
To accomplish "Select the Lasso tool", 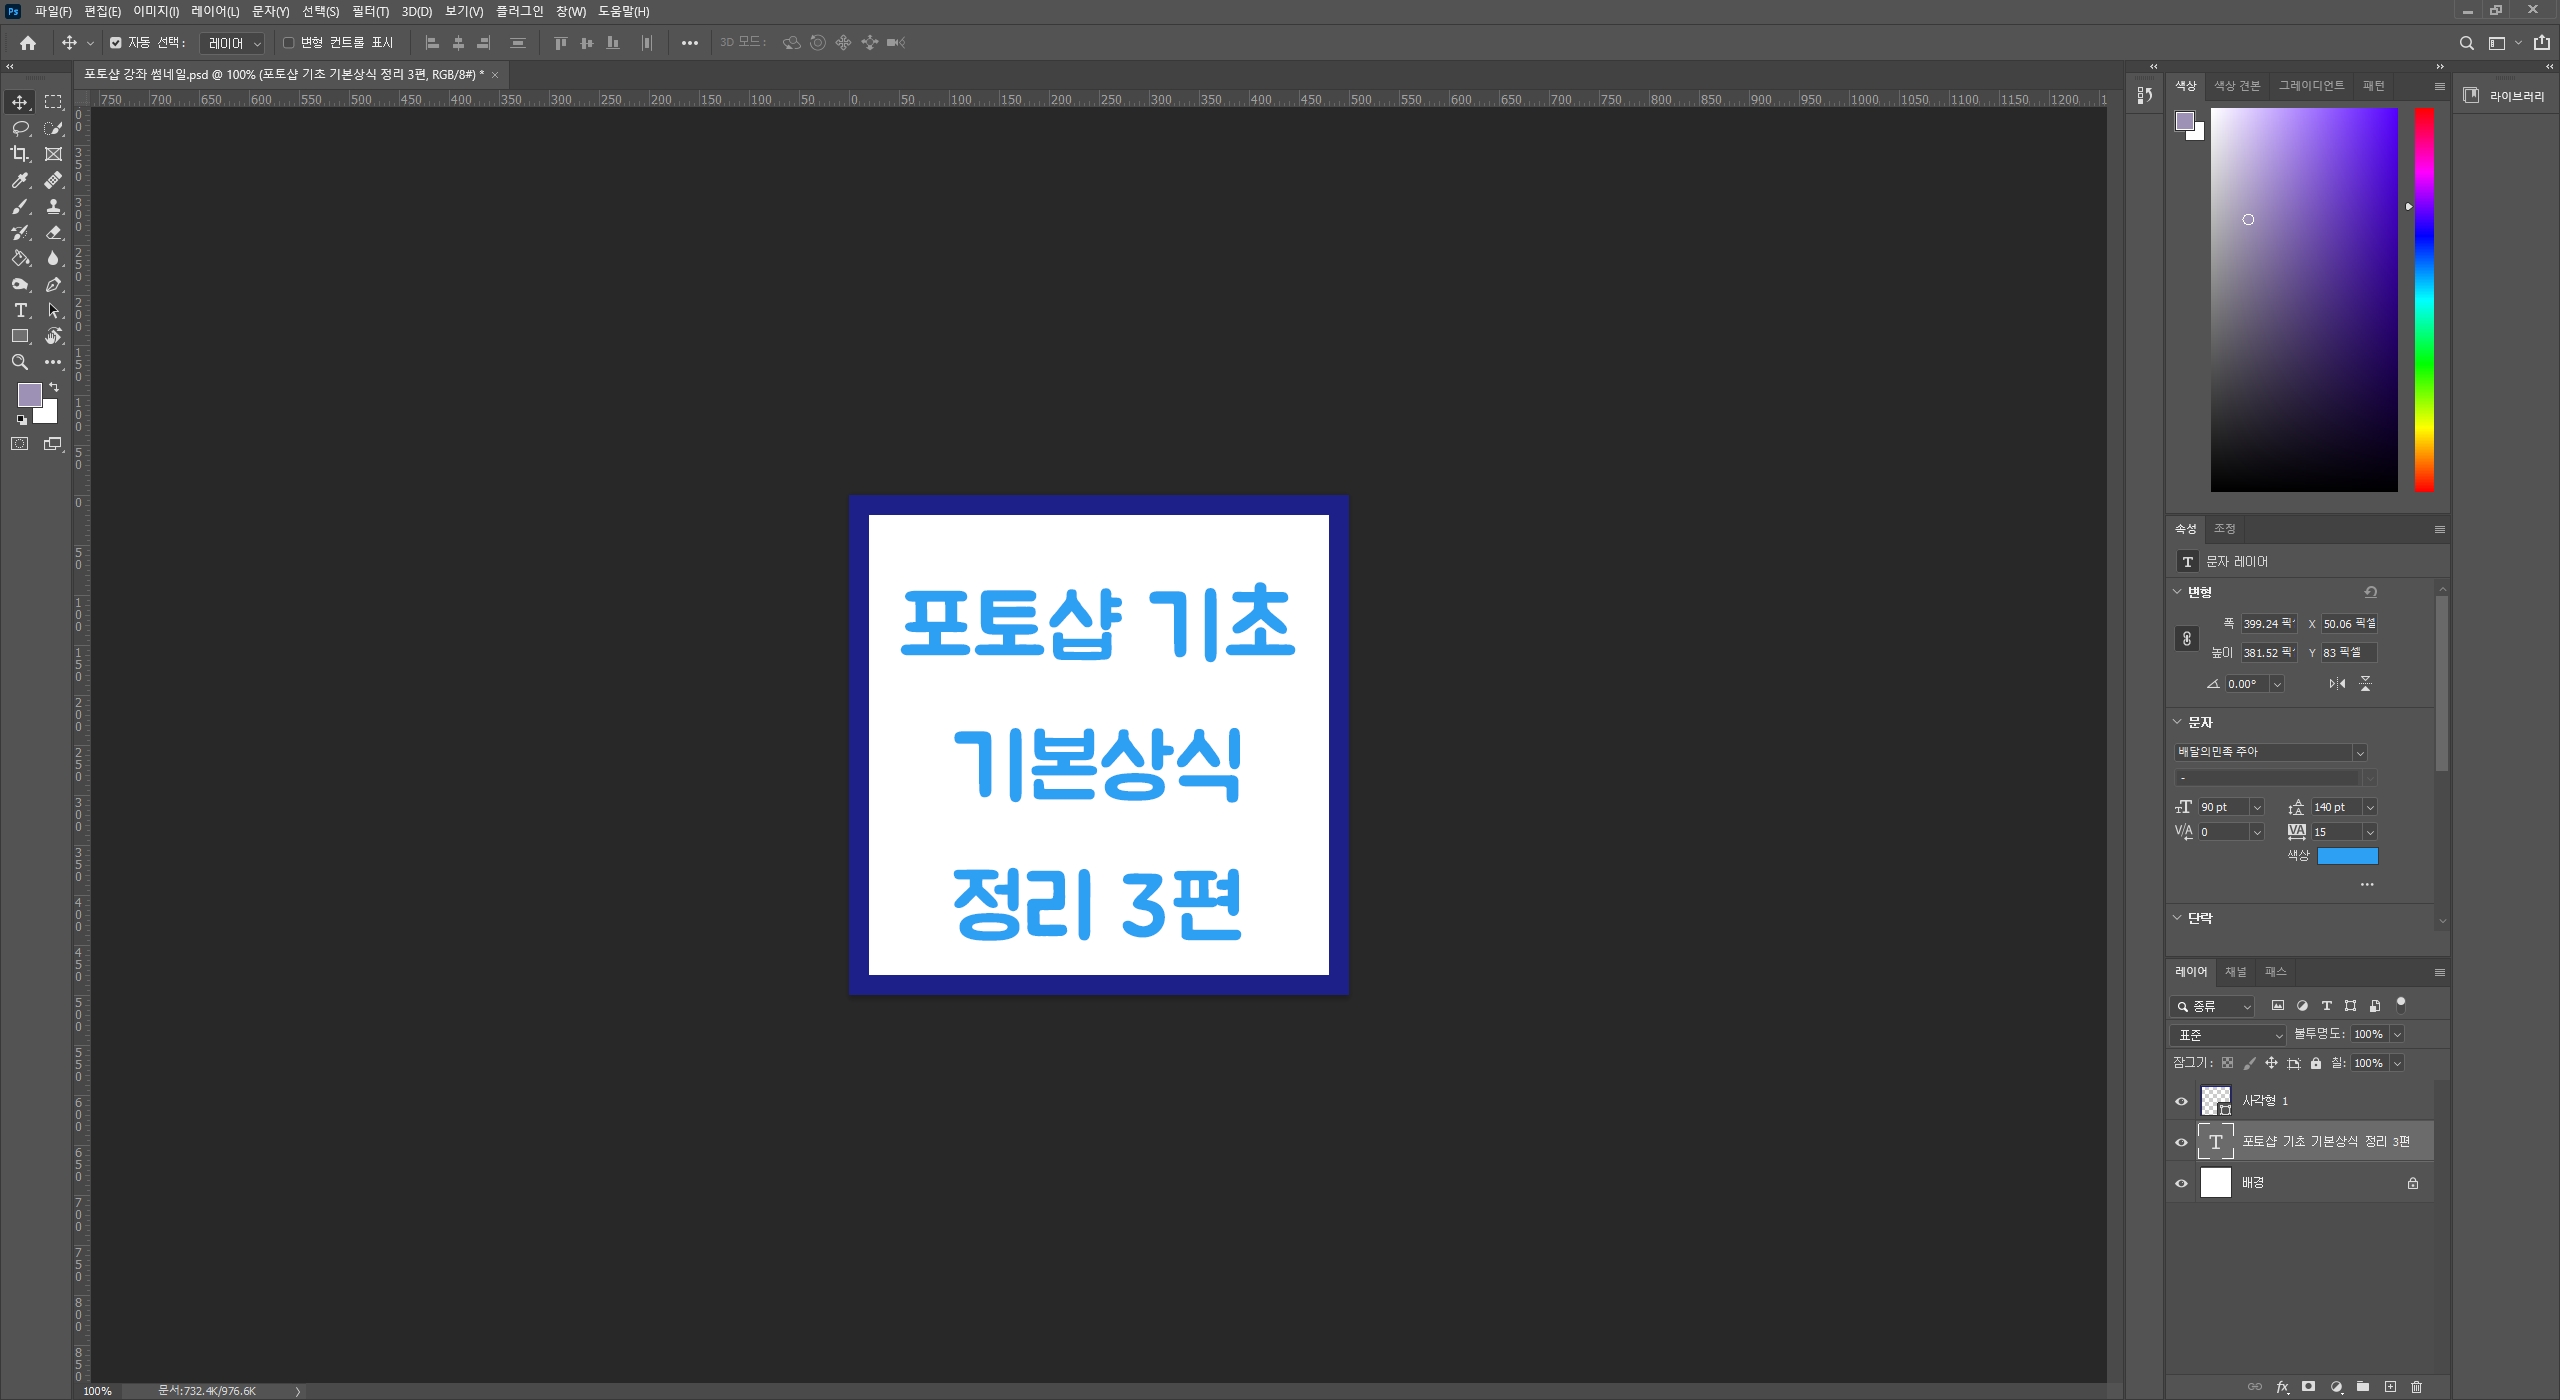I will (20, 128).
